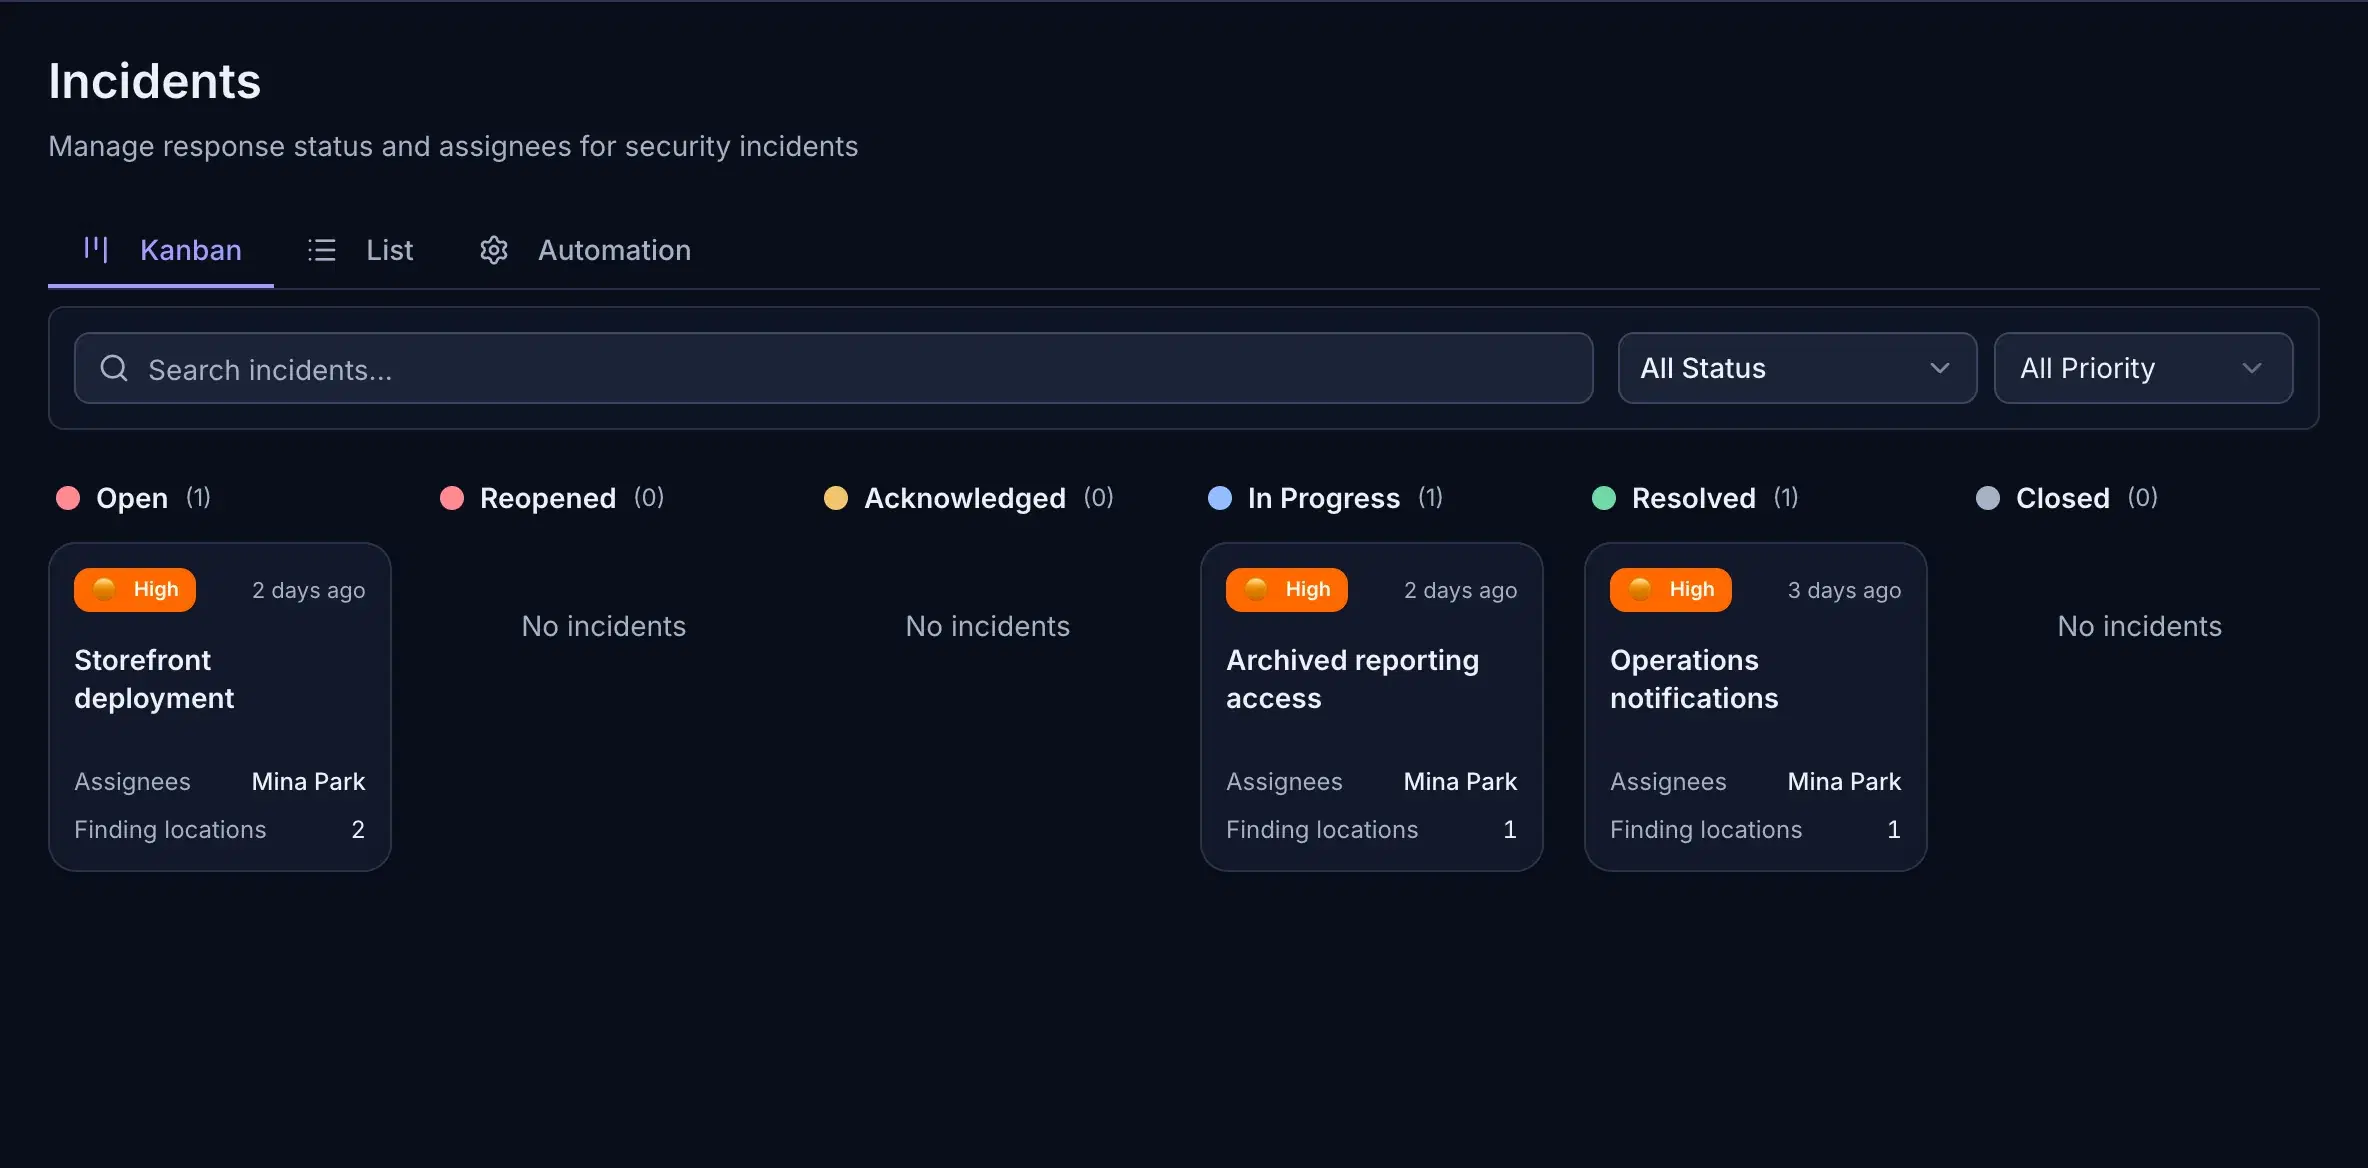Click 'No incidents' in the Reopened column
The height and width of the screenshot is (1168, 2368).
pyautogui.click(x=603, y=626)
